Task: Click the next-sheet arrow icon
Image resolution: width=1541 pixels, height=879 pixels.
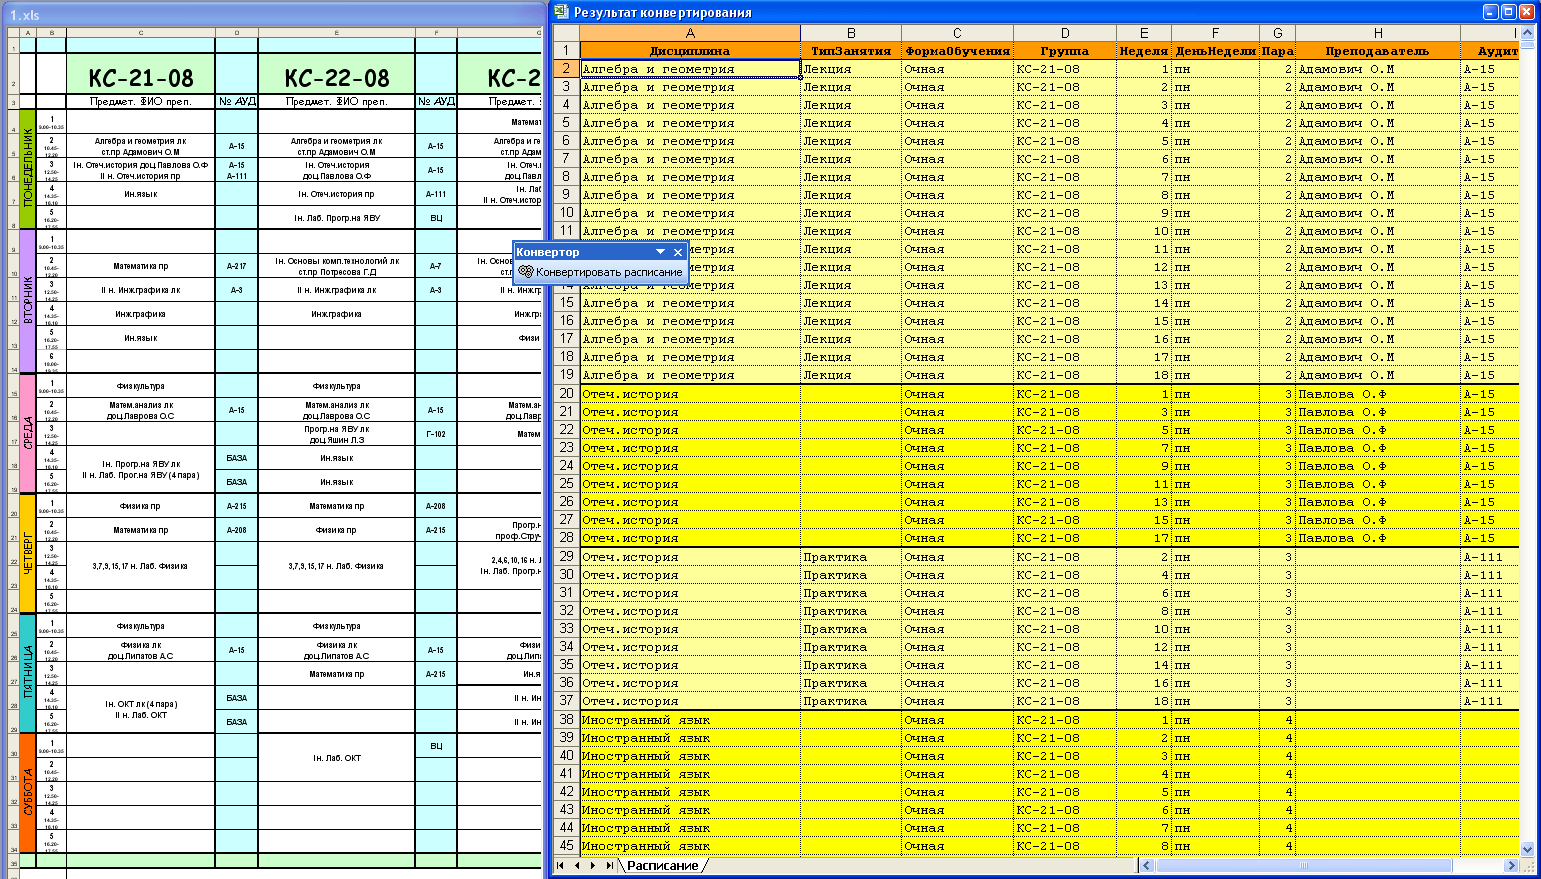Action: tap(594, 867)
